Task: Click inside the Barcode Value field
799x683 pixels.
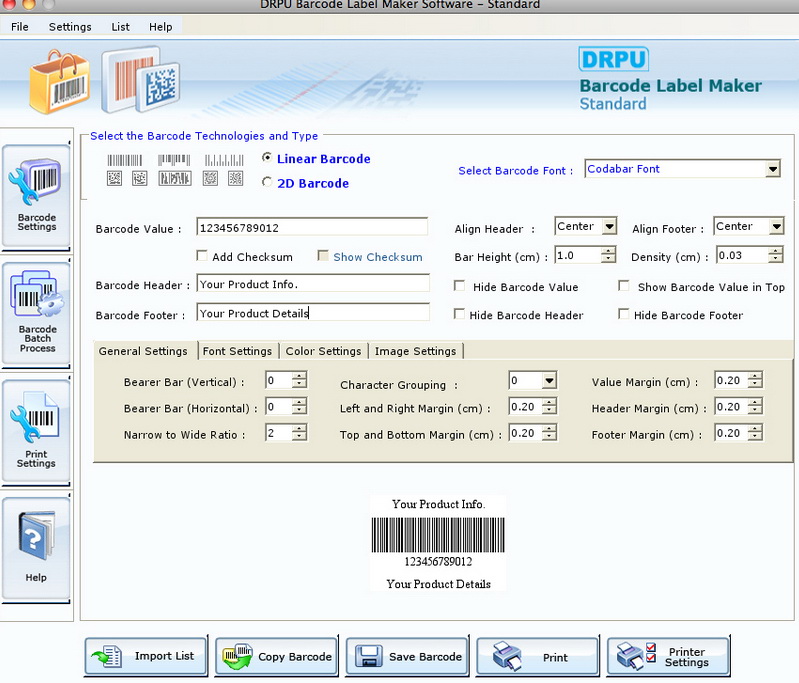Action: [x=312, y=228]
